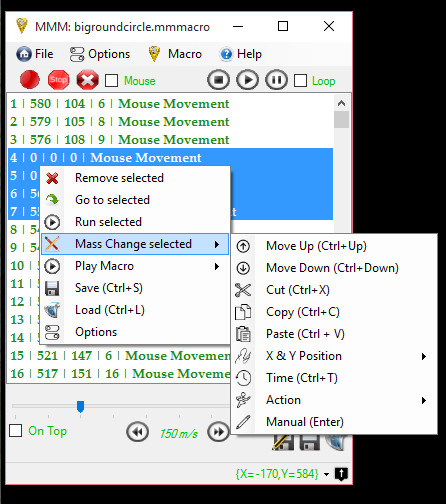Select Manual (Enter)
The height and width of the screenshot is (504, 446).
[334, 422]
